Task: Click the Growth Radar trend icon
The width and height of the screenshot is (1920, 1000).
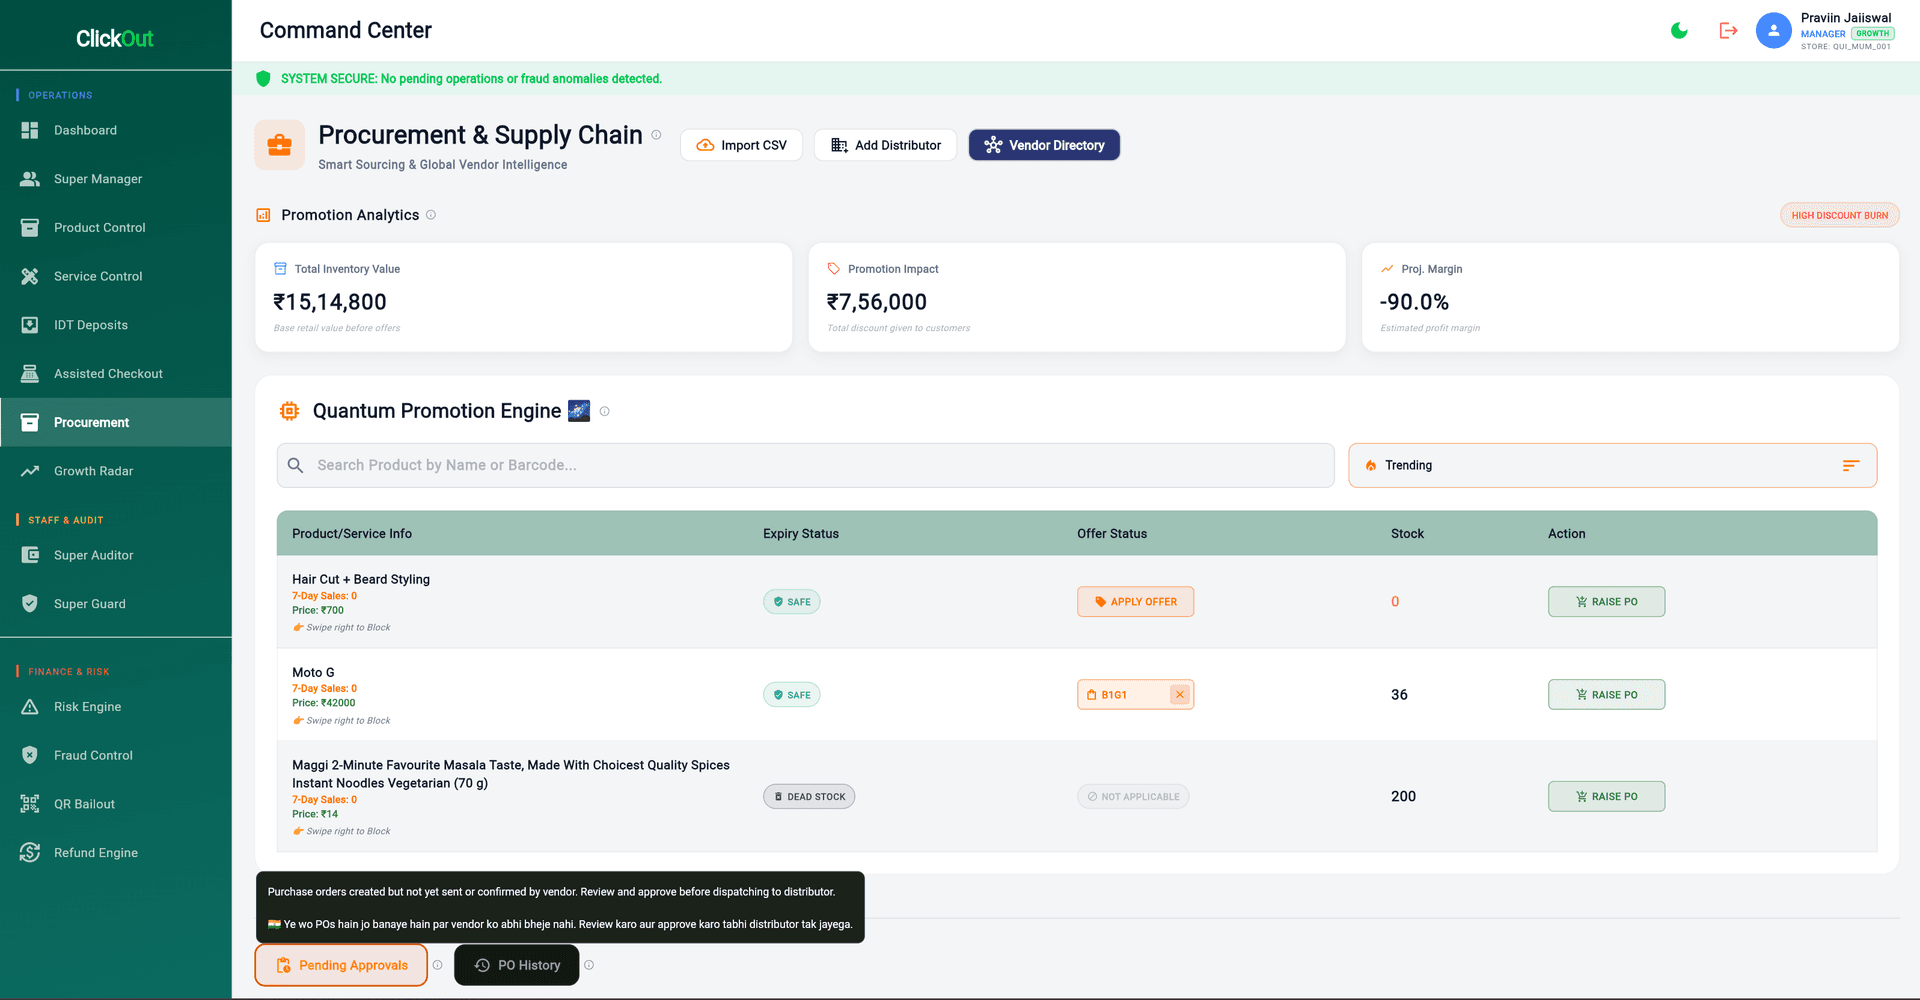Action: (30, 471)
